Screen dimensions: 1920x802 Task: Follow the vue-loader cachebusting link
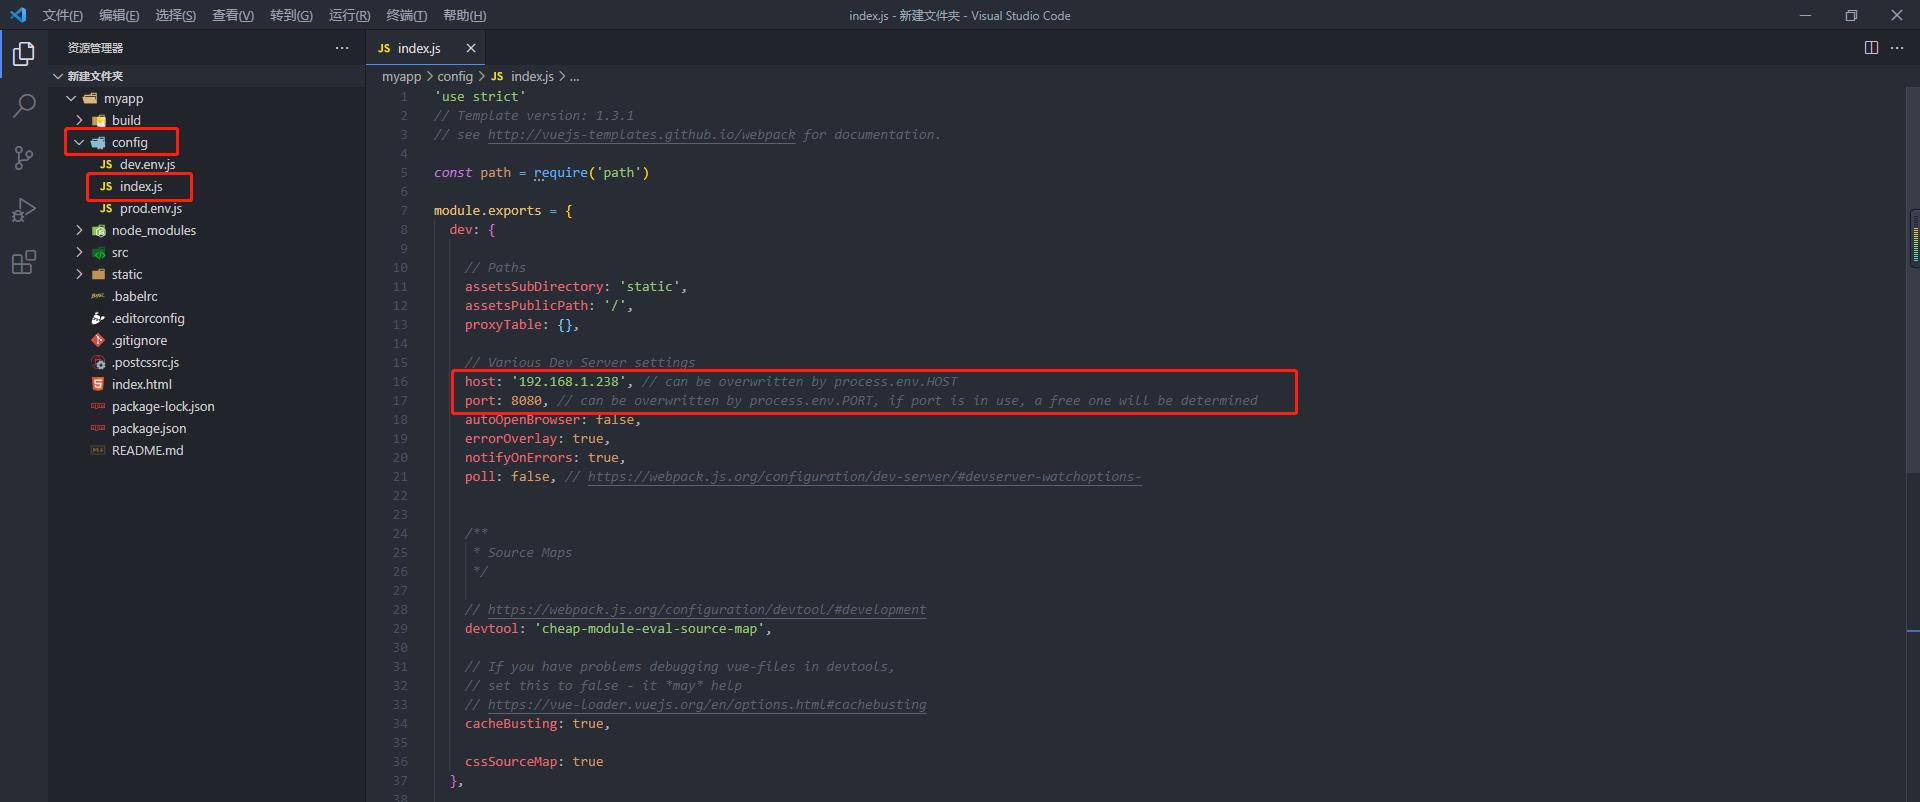[707, 704]
